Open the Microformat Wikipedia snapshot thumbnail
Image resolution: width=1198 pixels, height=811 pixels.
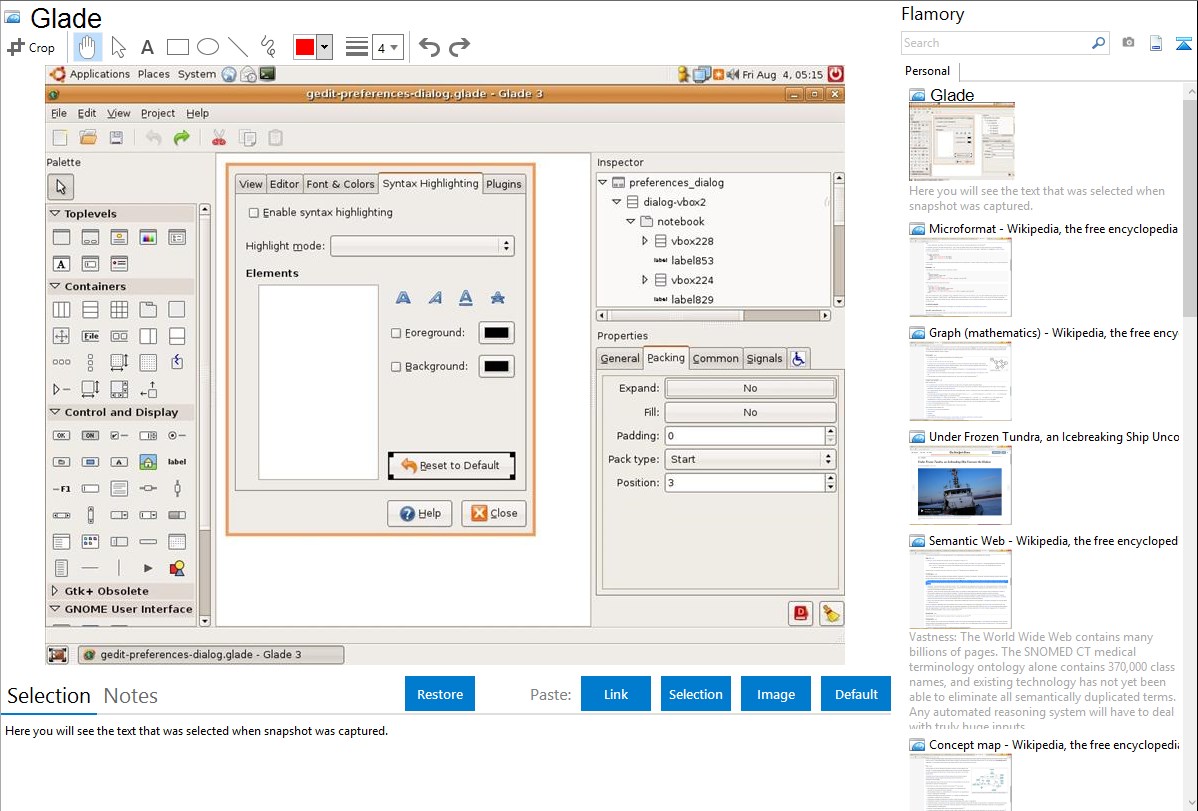coord(960,277)
